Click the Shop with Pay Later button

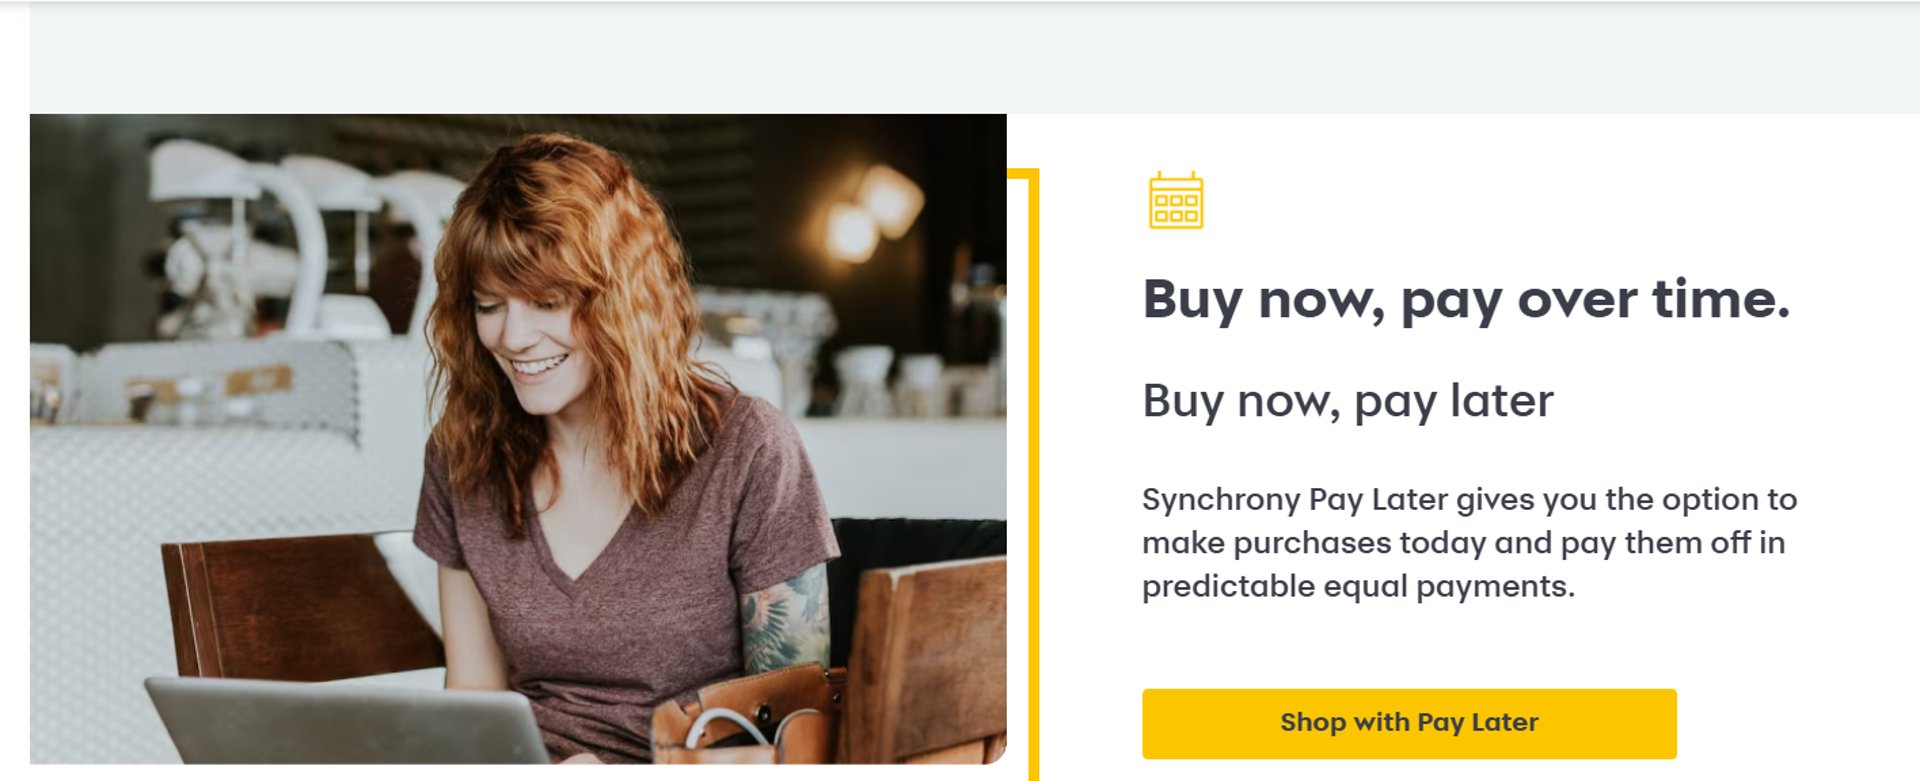pyautogui.click(x=1409, y=723)
